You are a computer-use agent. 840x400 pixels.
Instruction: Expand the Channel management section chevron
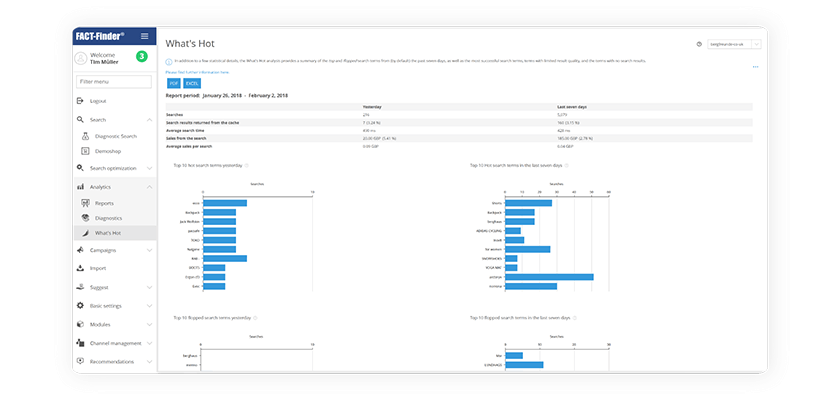[x=149, y=343]
